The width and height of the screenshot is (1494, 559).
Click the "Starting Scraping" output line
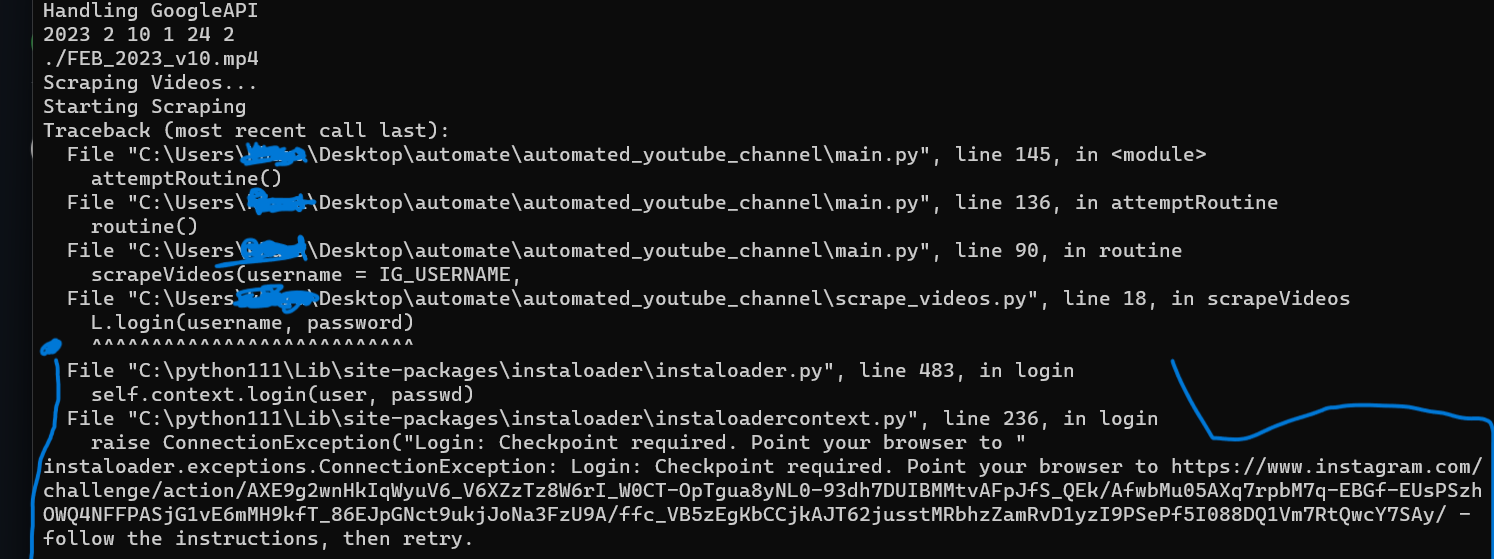[x=144, y=107]
